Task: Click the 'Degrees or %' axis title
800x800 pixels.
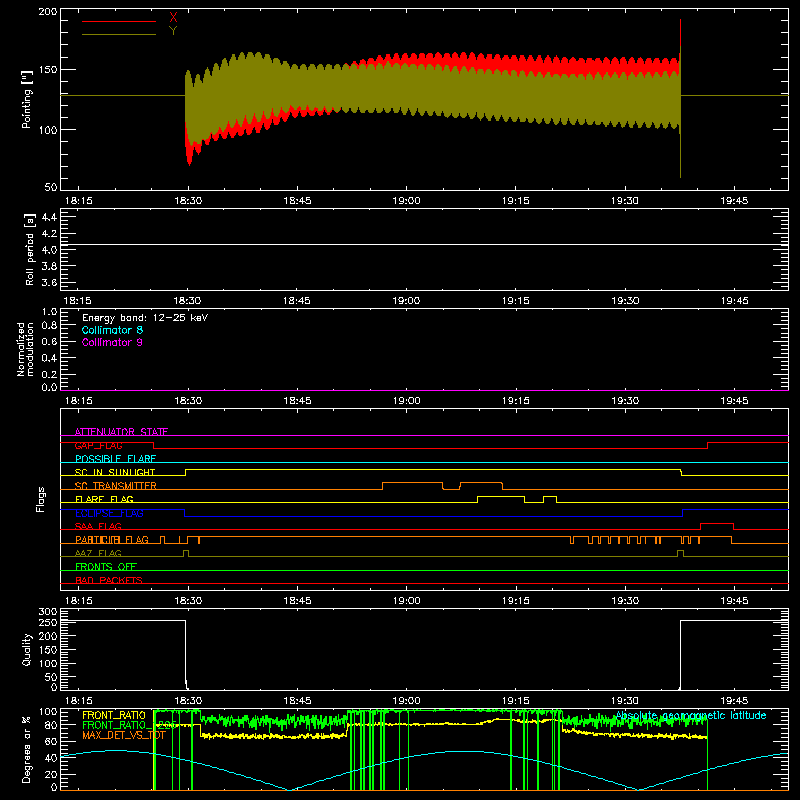Action: (x=27, y=749)
